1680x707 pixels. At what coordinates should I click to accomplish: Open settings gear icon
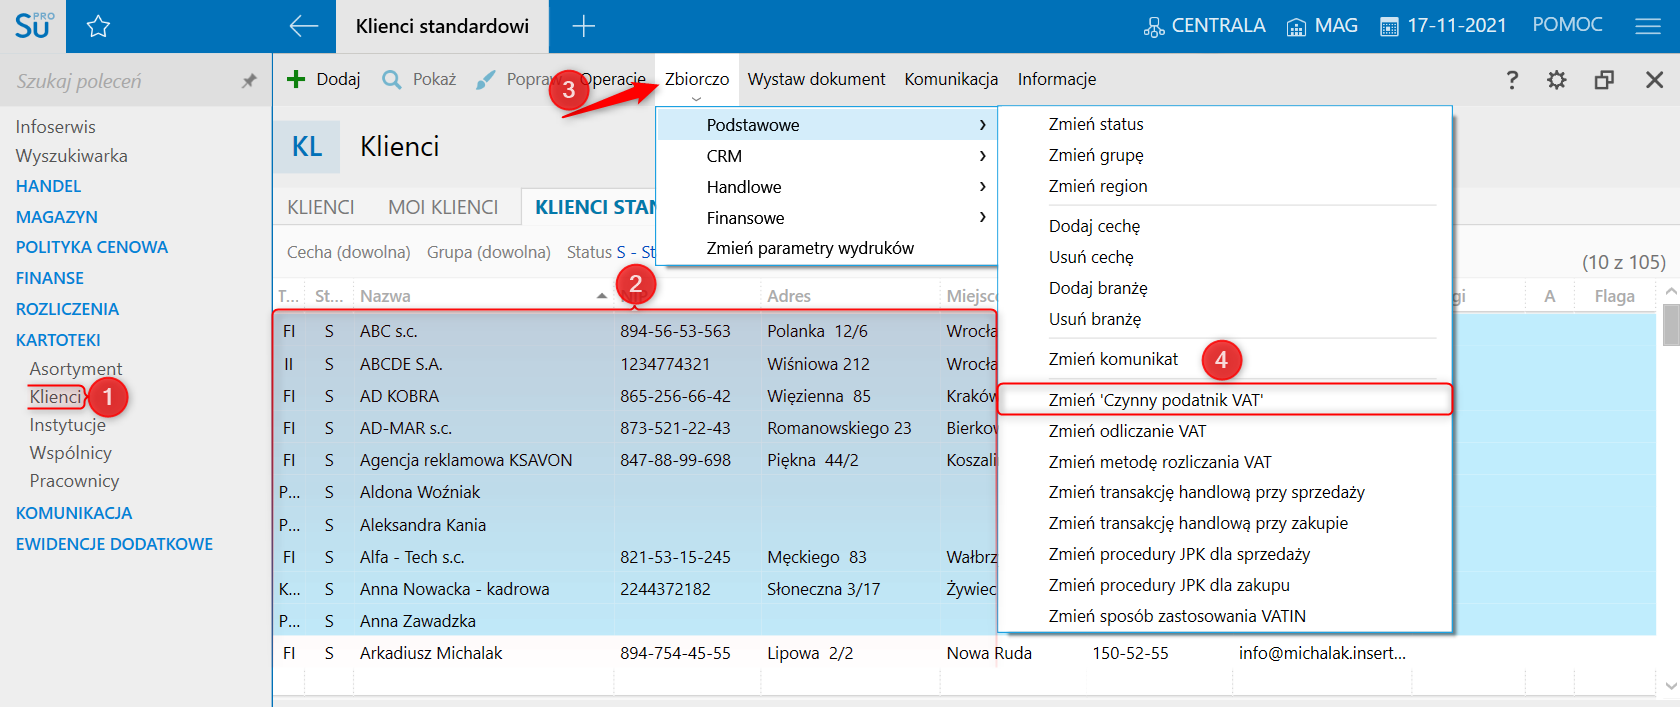pos(1557,80)
